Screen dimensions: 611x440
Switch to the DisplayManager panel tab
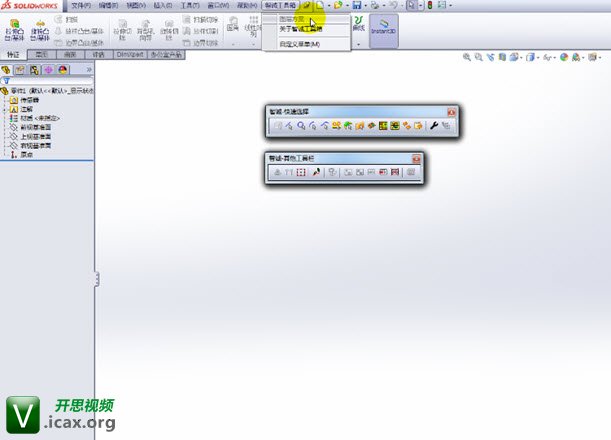tap(63, 70)
